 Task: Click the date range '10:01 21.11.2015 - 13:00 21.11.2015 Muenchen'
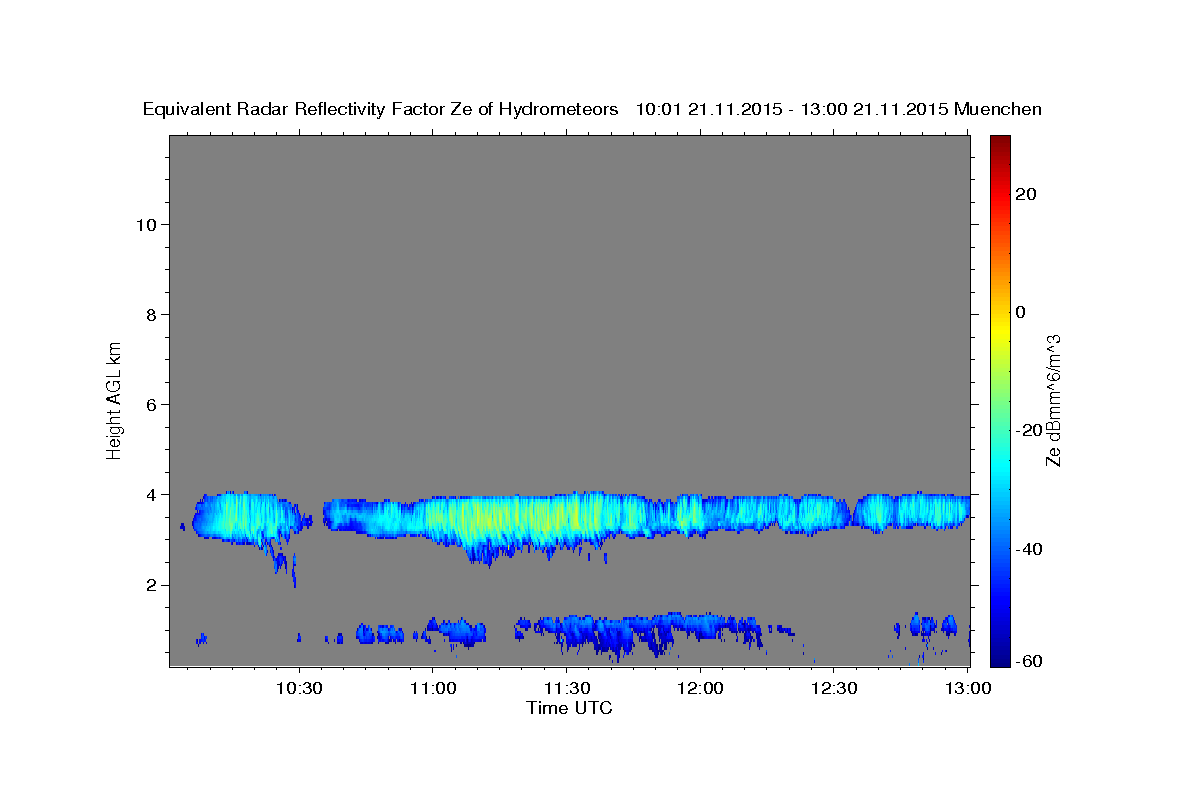pyautogui.click(x=839, y=109)
